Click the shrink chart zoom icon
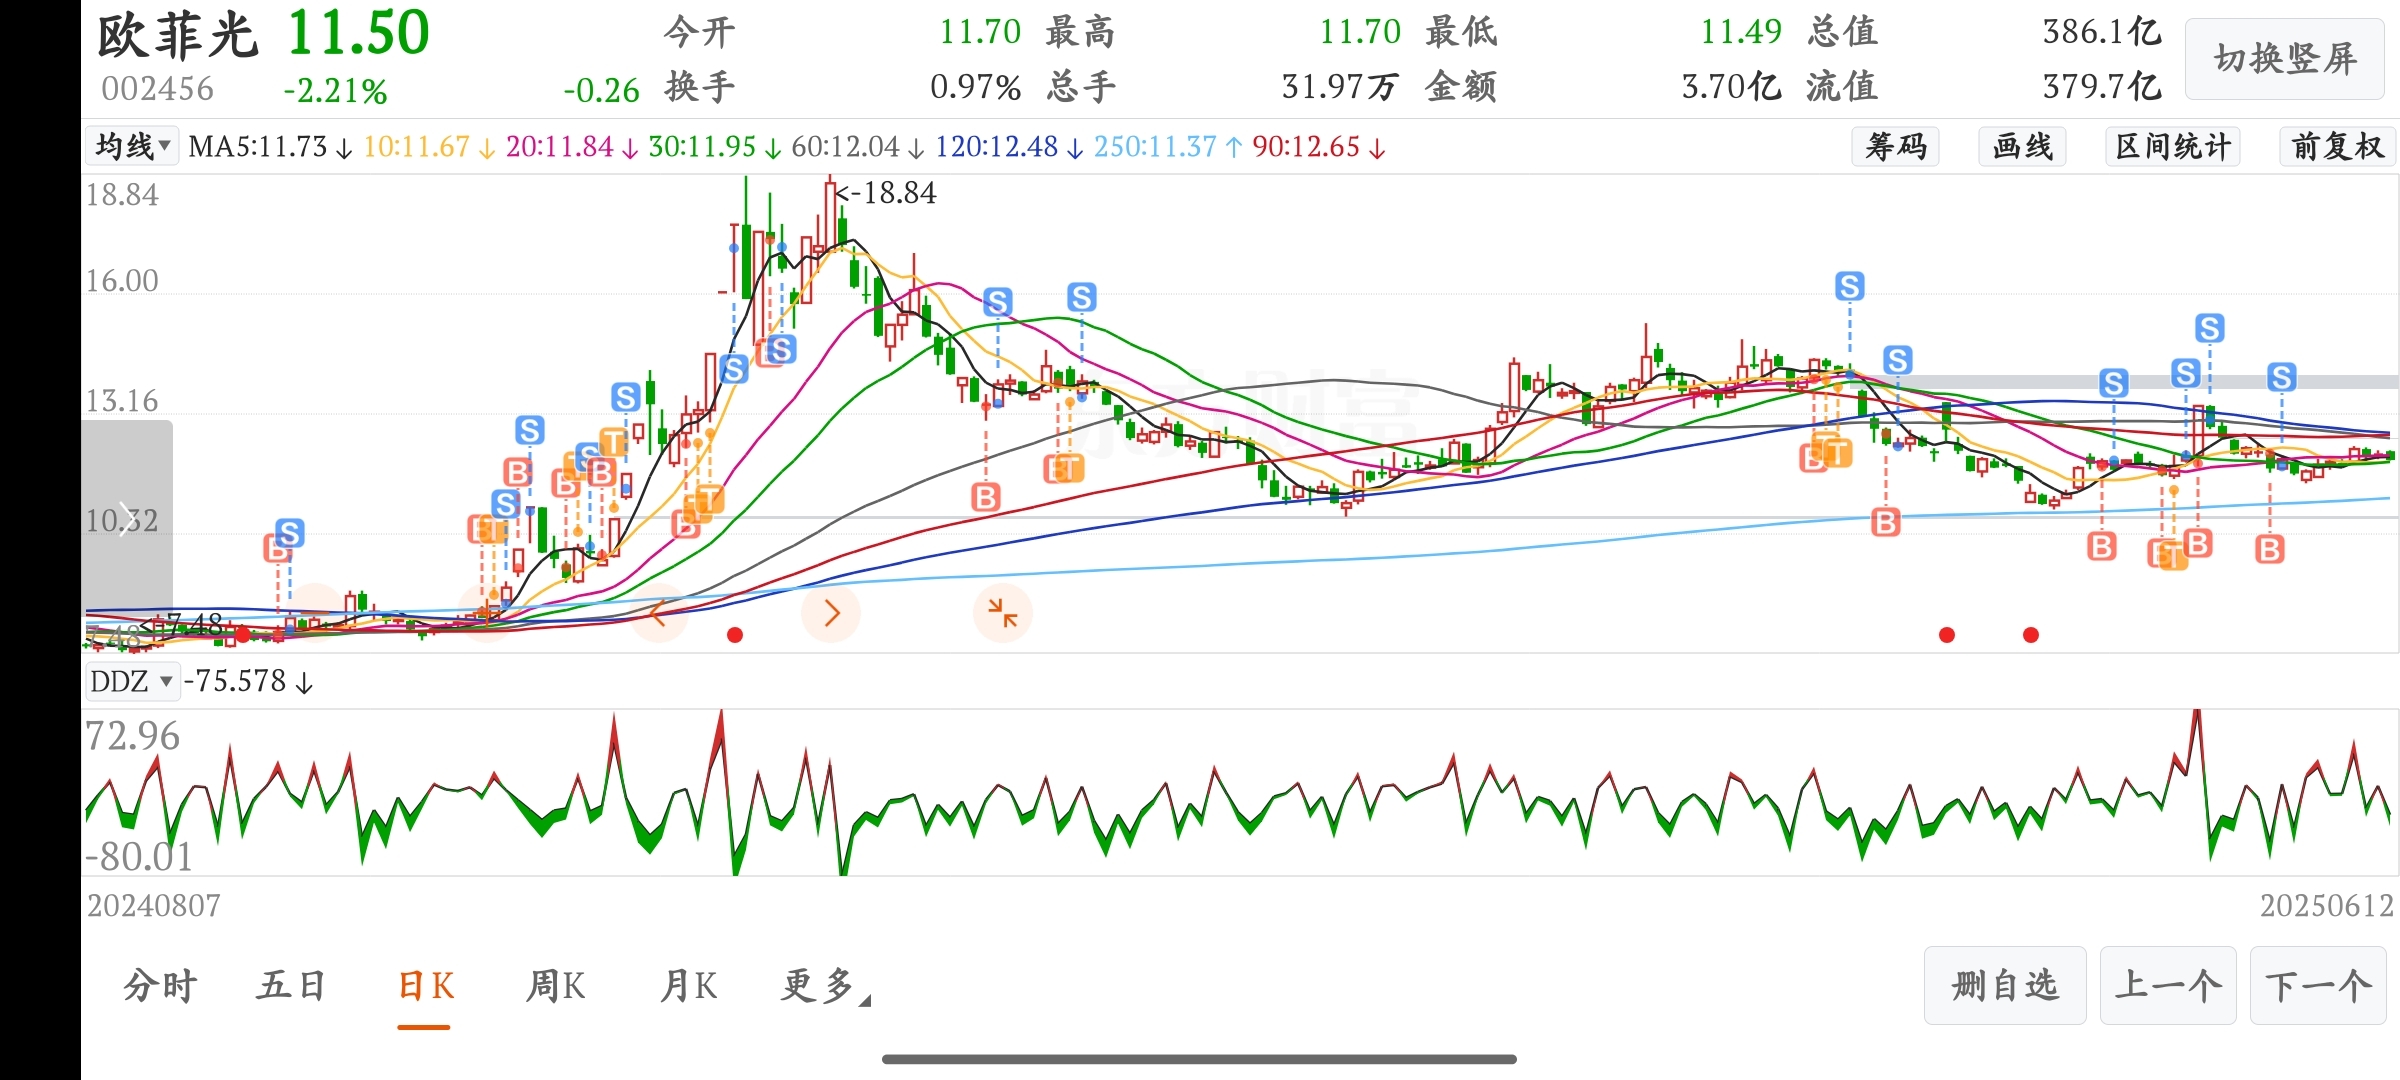 pos(1002,613)
